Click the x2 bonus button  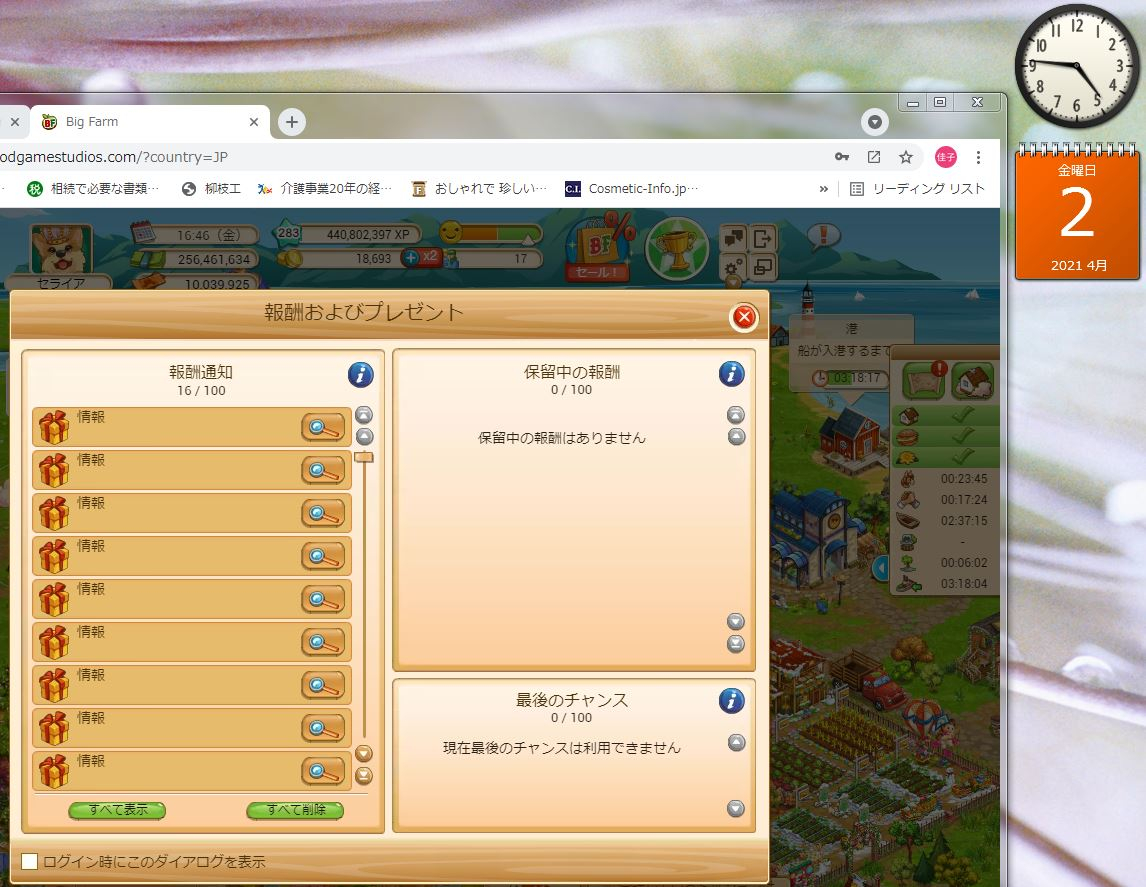click(430, 257)
